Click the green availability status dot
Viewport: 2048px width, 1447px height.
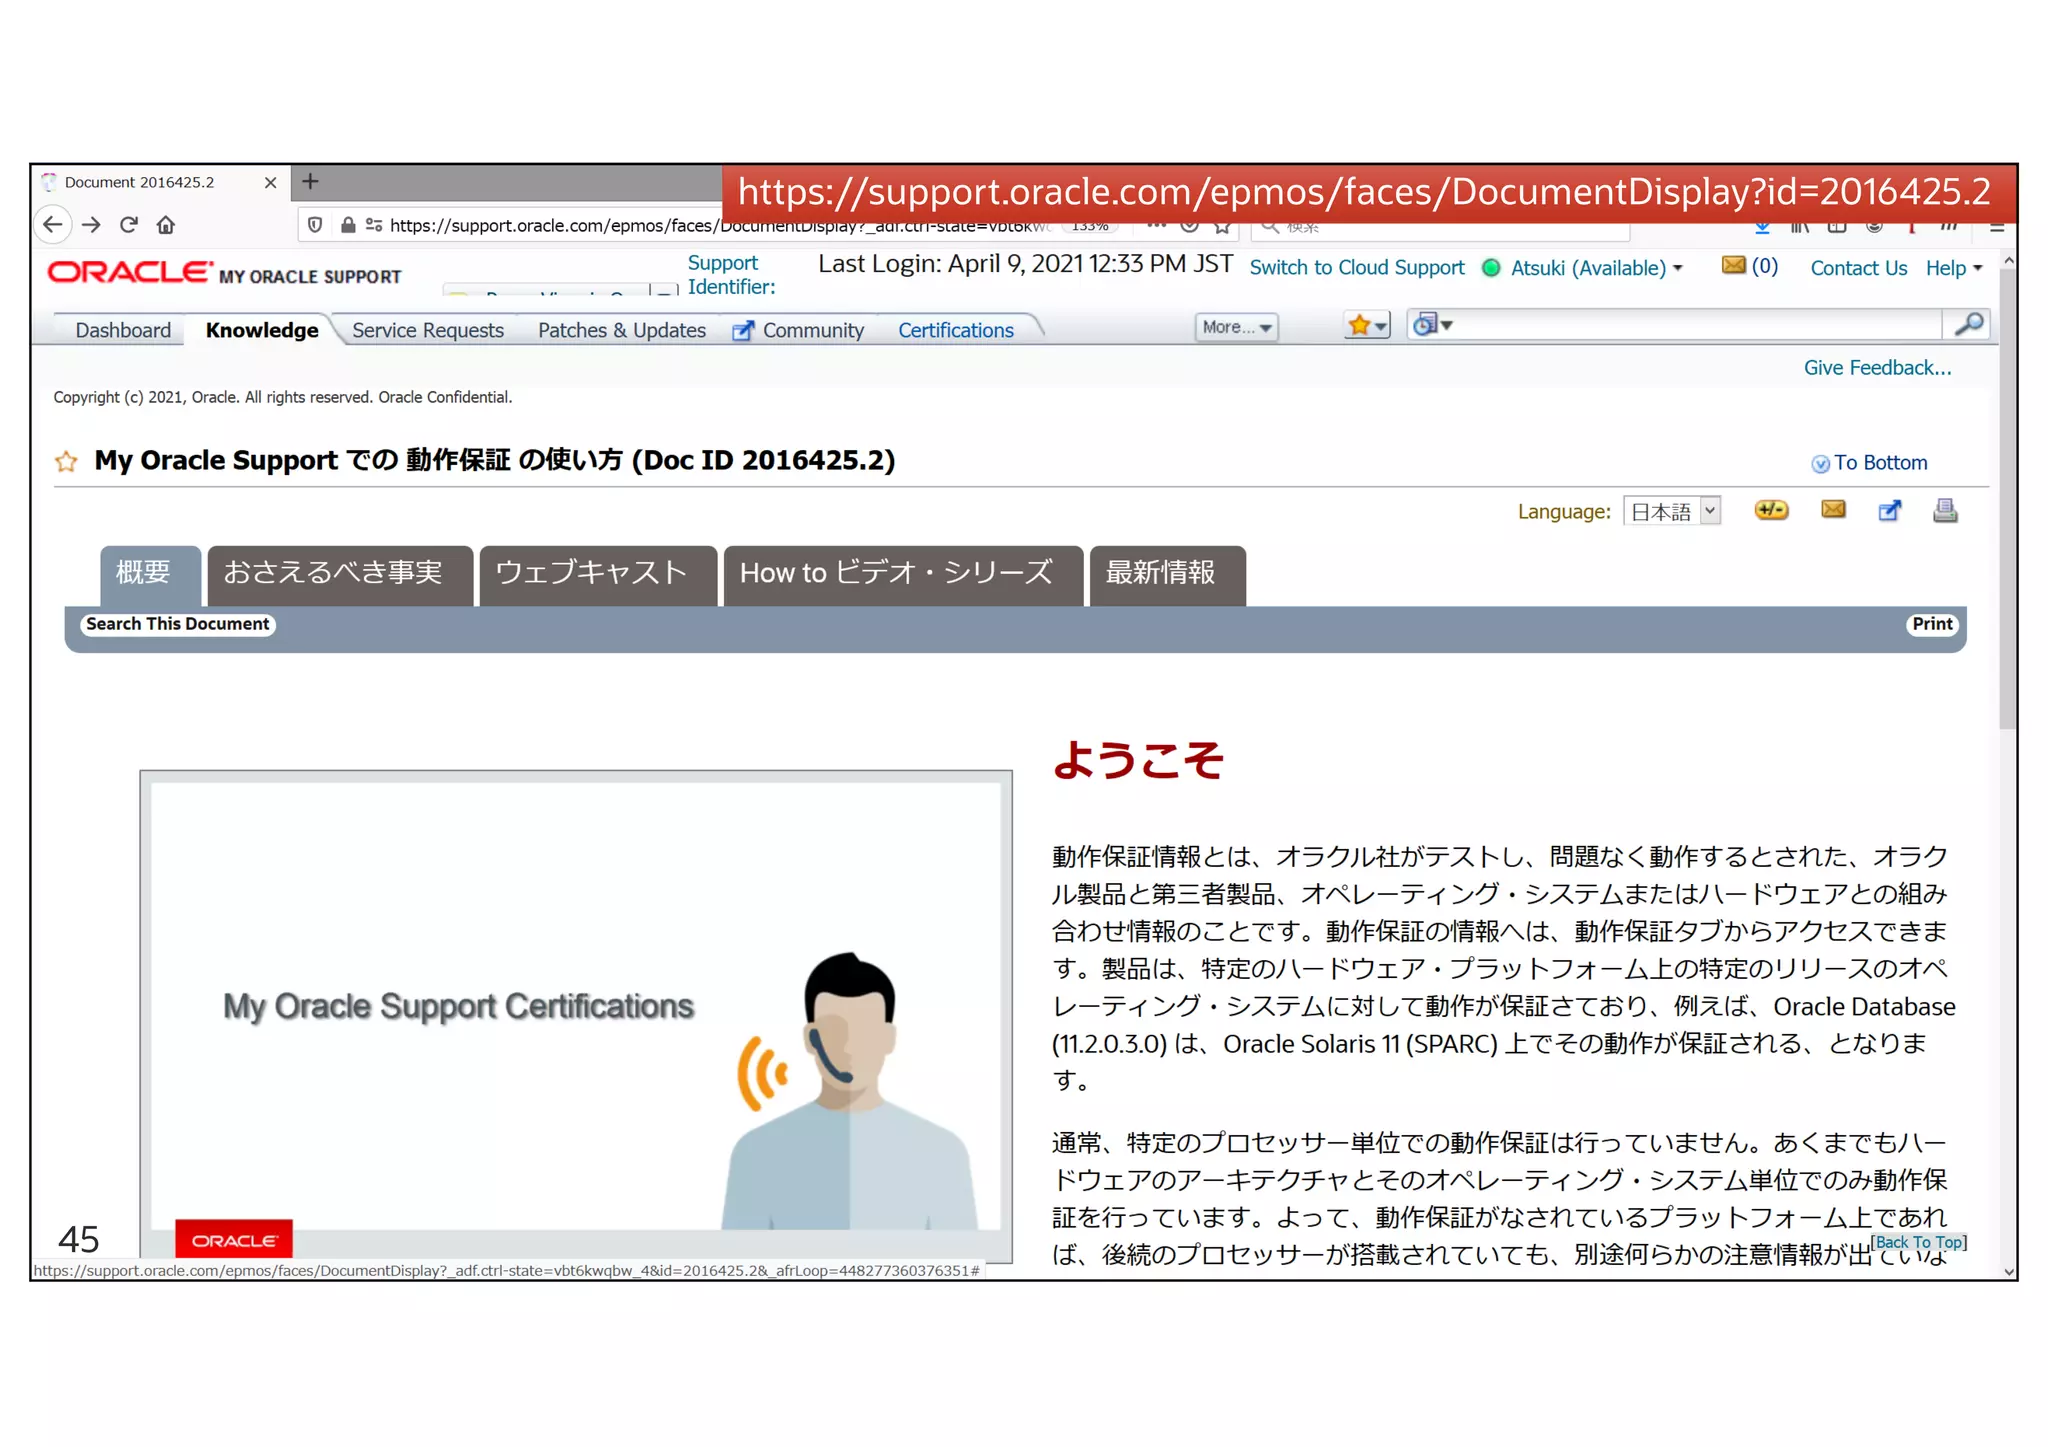coord(1490,268)
